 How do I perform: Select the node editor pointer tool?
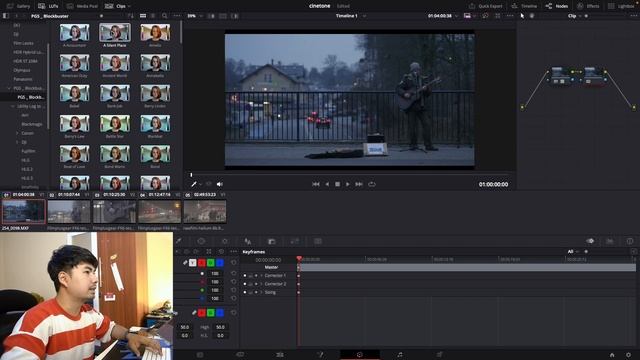[x=522, y=16]
